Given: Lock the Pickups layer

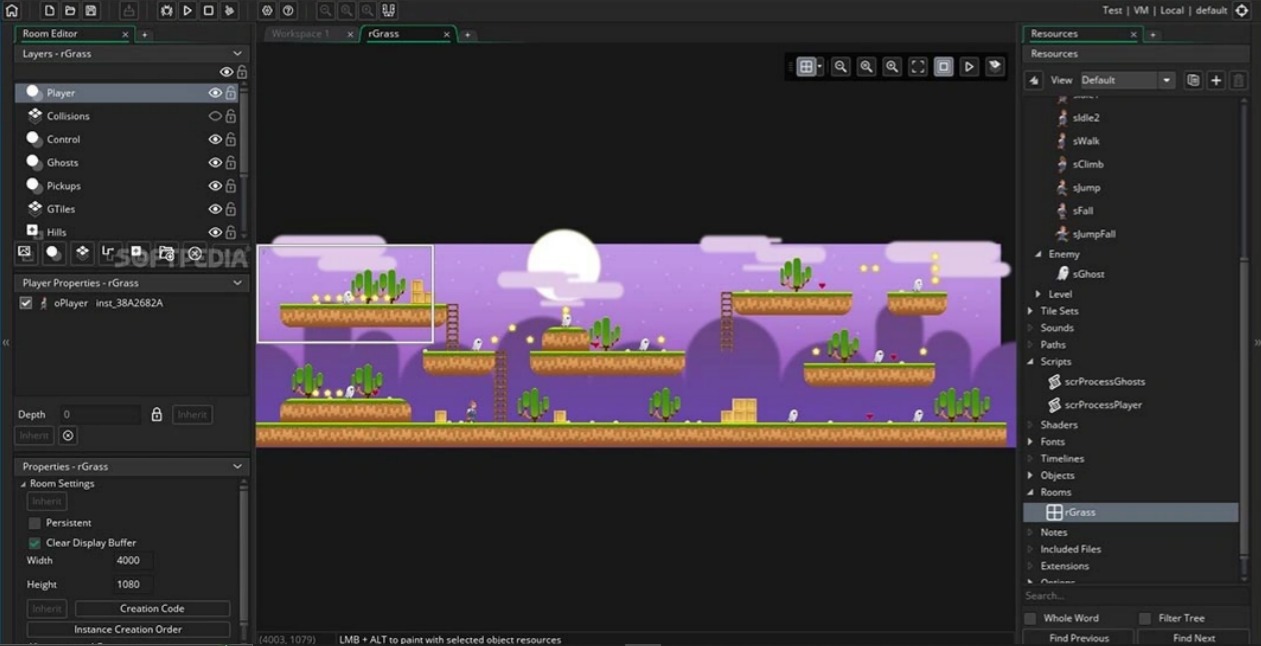Looking at the screenshot, I should tap(231, 186).
